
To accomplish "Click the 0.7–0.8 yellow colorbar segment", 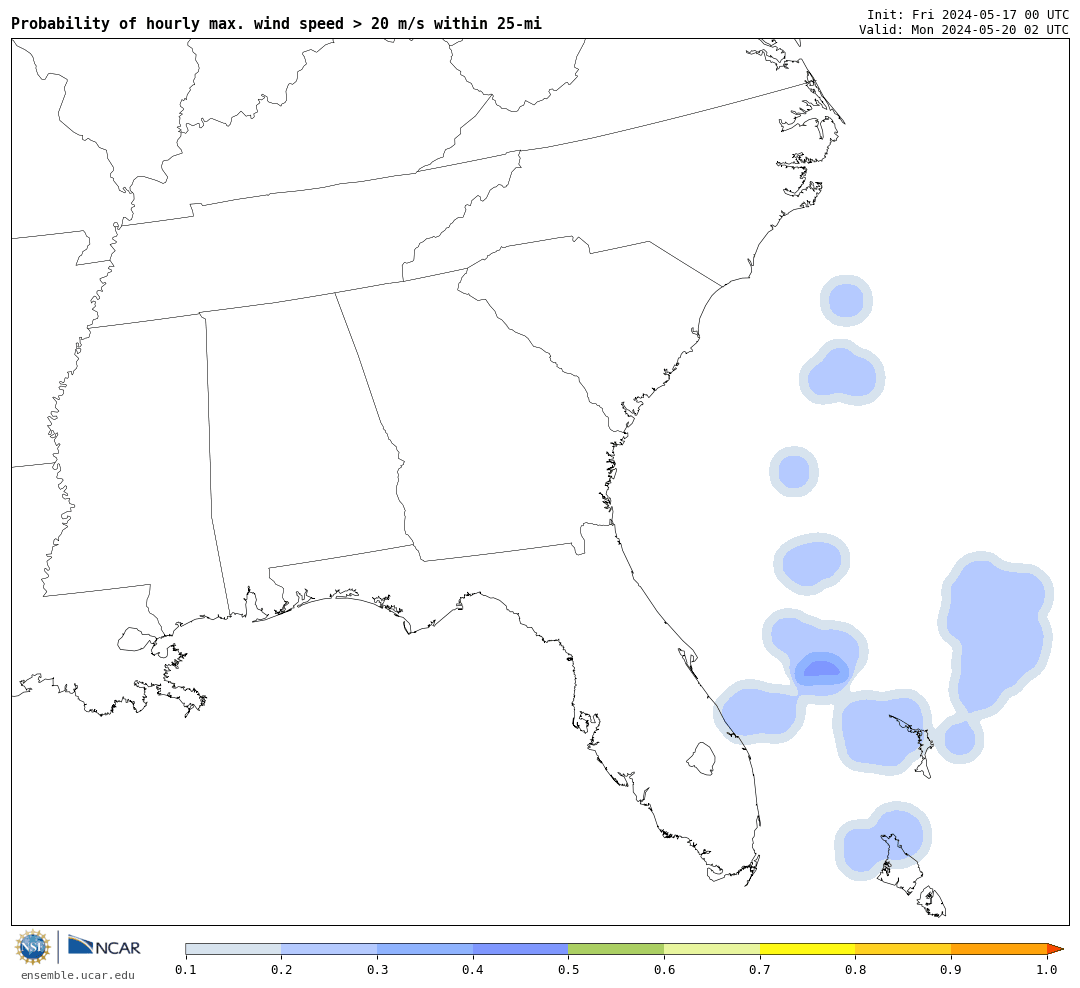I will coord(808,949).
